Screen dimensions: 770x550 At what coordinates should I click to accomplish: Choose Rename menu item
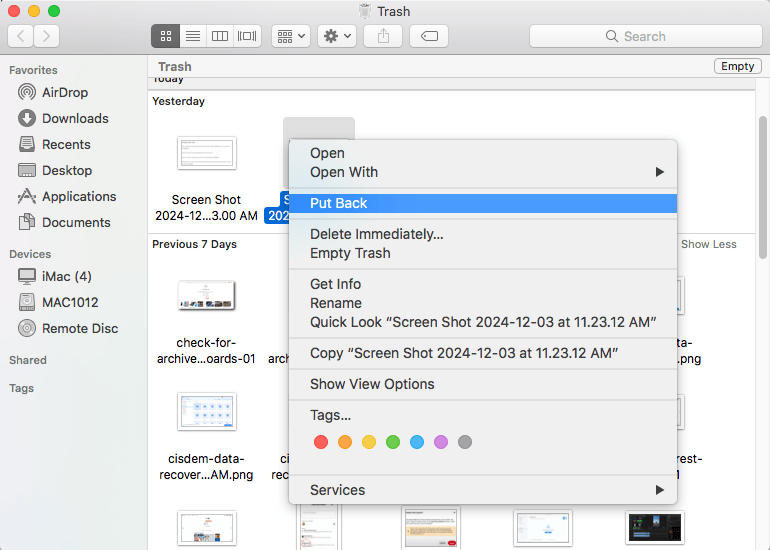pos(483,303)
